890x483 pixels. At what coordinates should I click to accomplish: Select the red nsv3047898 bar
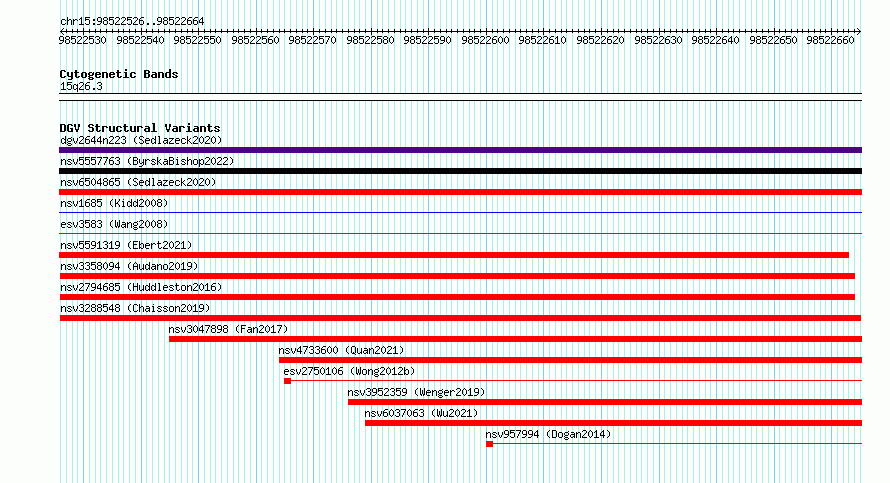515,339
